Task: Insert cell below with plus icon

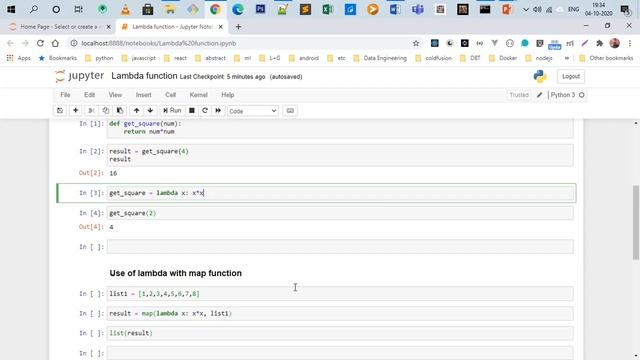Action: click(76, 111)
